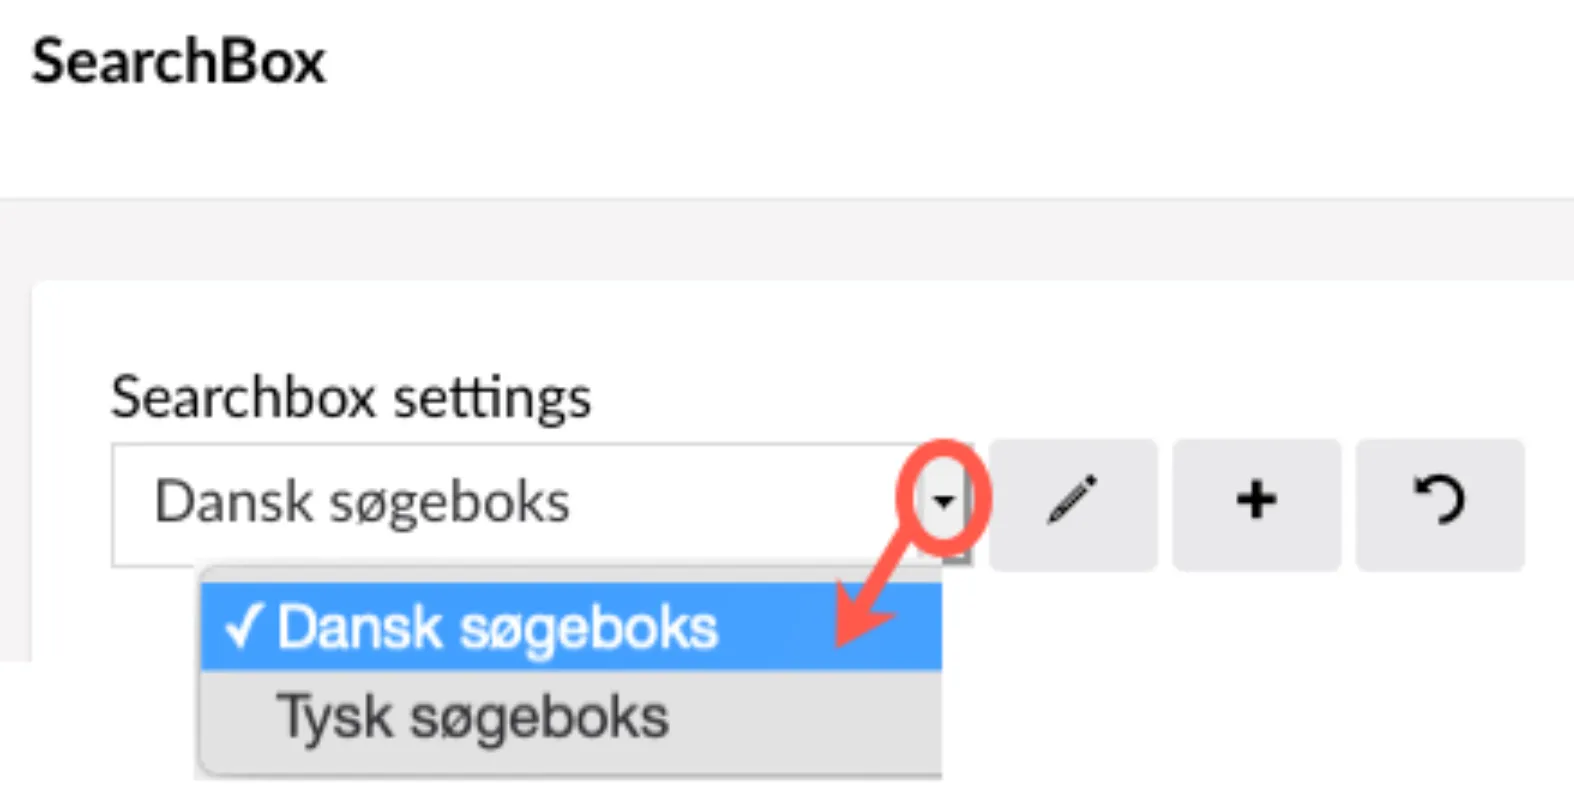The width and height of the screenshot is (1574, 790).
Task: Click the checkmark beside Dansk søgeboks
Action: [243, 627]
